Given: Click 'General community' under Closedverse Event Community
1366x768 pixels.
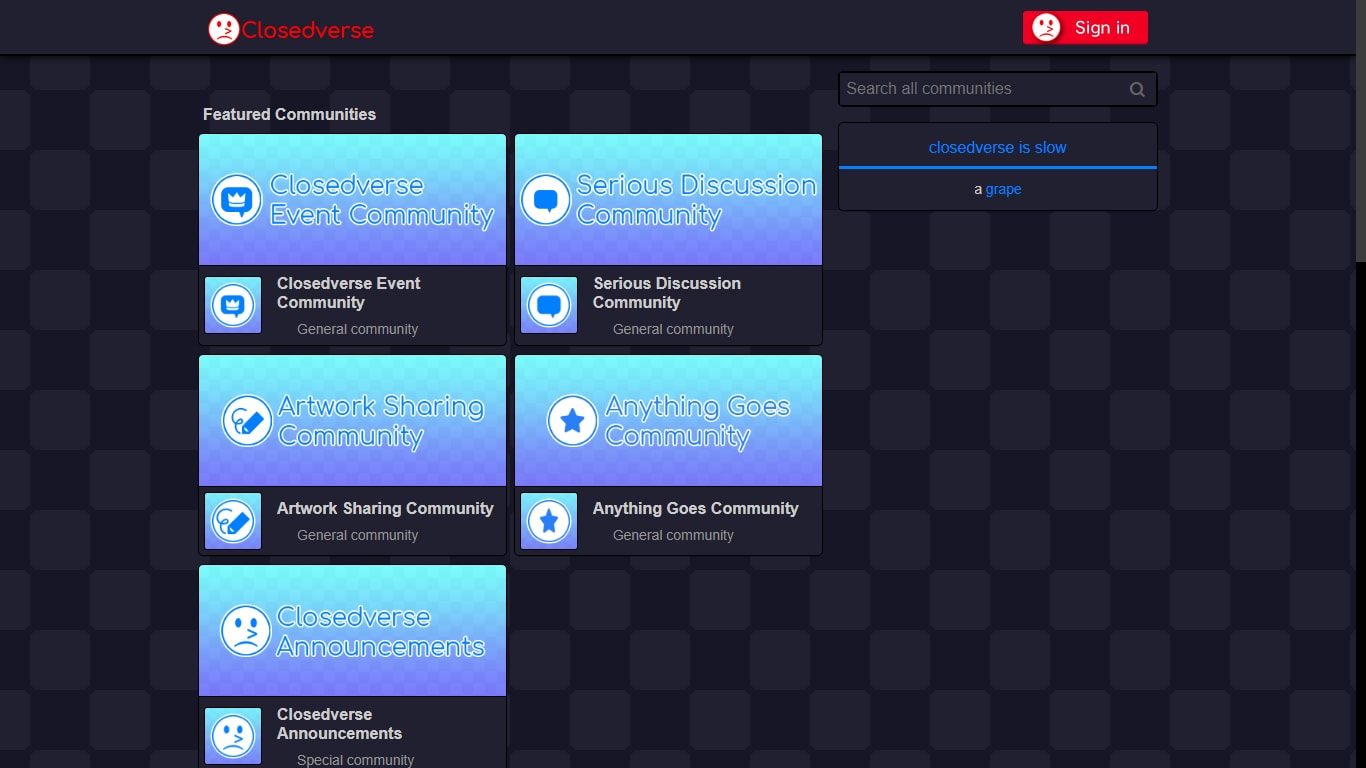Looking at the screenshot, I should point(358,329).
